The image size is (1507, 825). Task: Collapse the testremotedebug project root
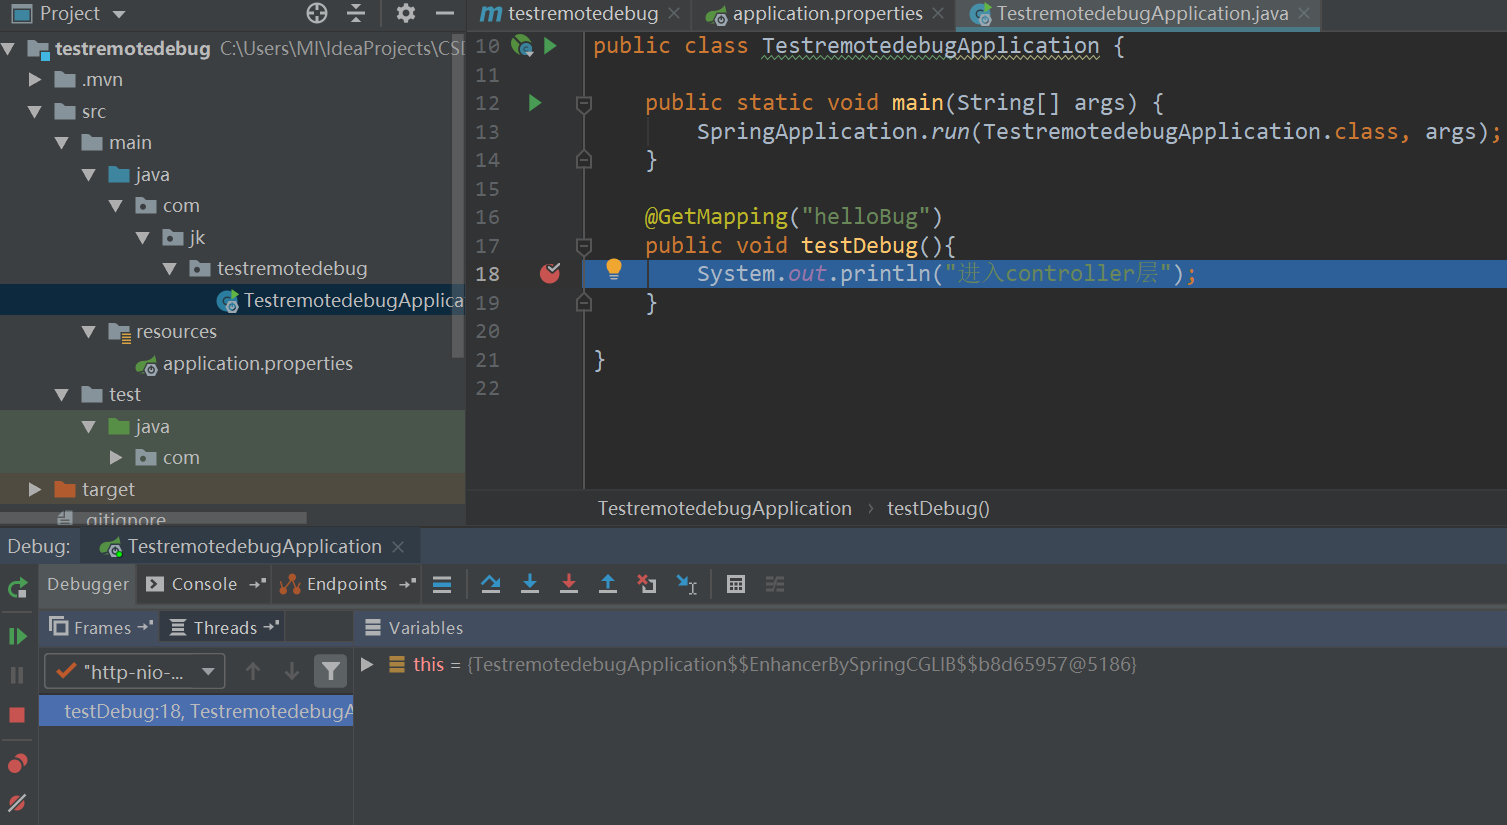[x=8, y=48]
